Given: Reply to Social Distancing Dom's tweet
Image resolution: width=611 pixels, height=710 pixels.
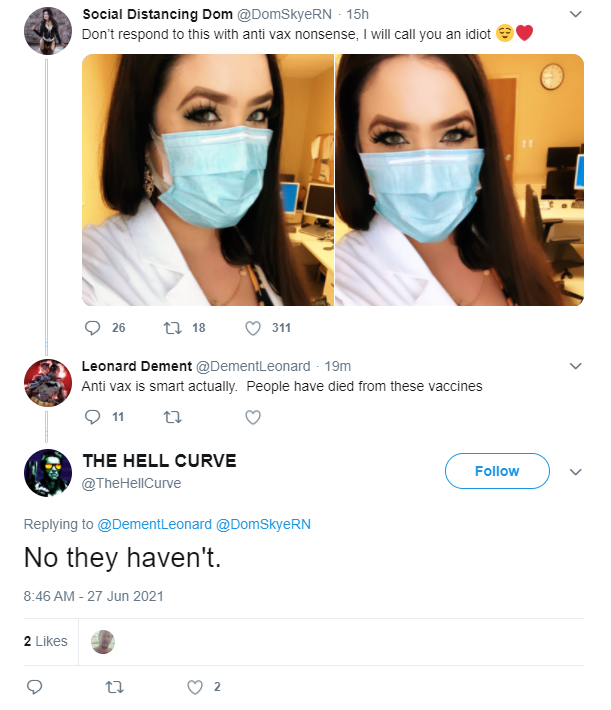Looking at the screenshot, I should tap(92, 327).
